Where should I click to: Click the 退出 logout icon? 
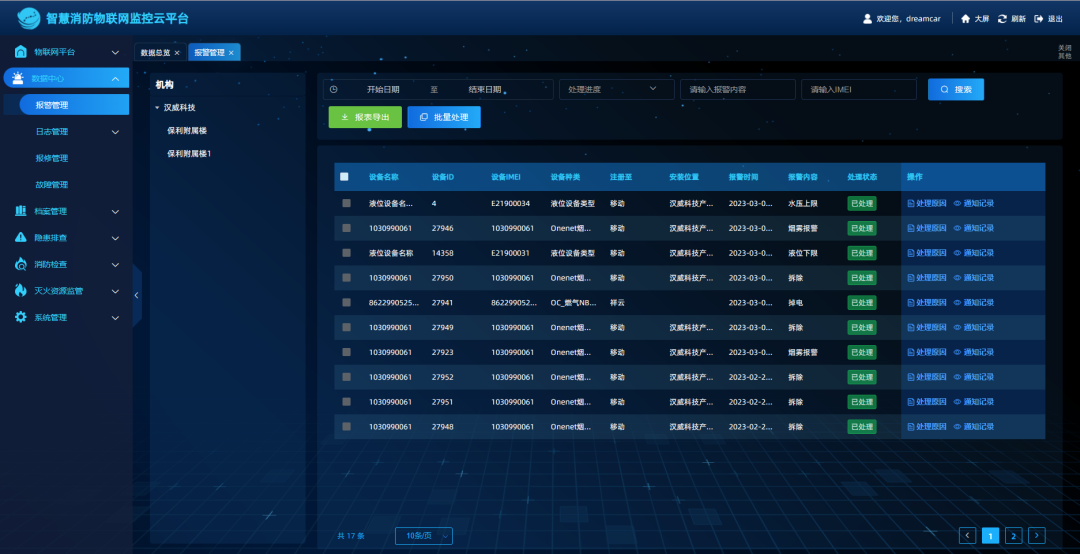(1039, 19)
